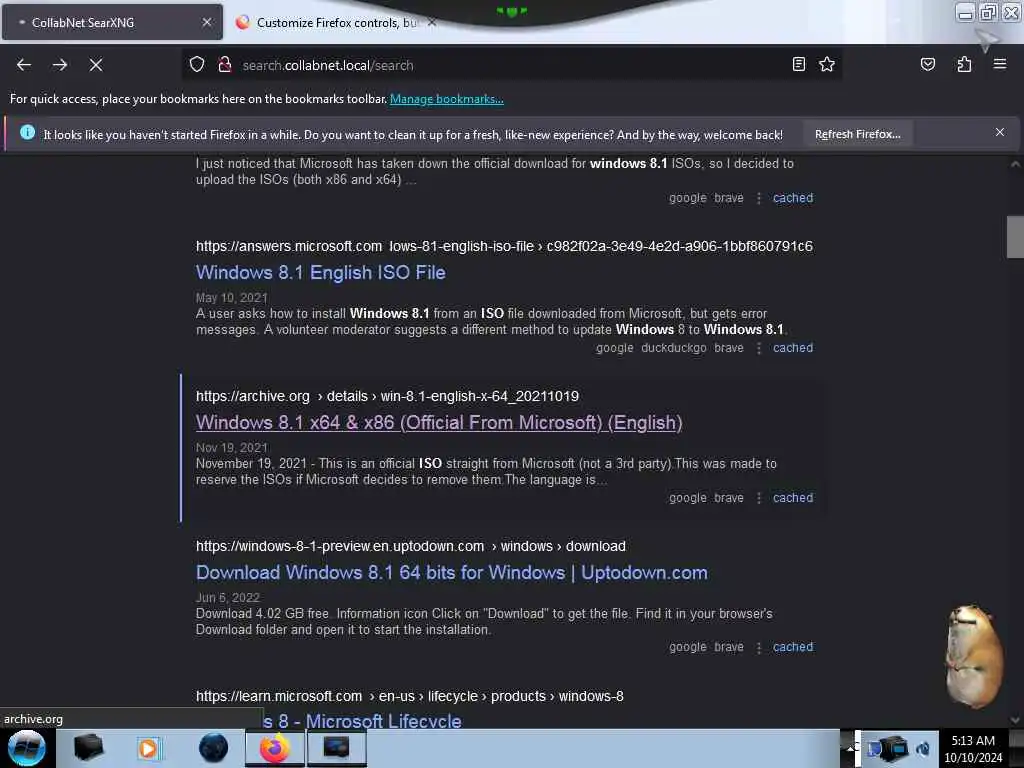The width and height of the screenshot is (1024, 768).
Task: Open Manage bookmarks link
Action: coord(447,99)
